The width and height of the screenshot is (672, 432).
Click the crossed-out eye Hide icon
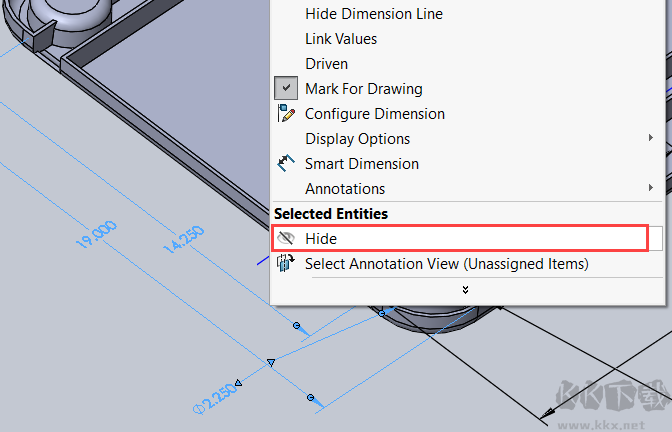click(x=286, y=239)
